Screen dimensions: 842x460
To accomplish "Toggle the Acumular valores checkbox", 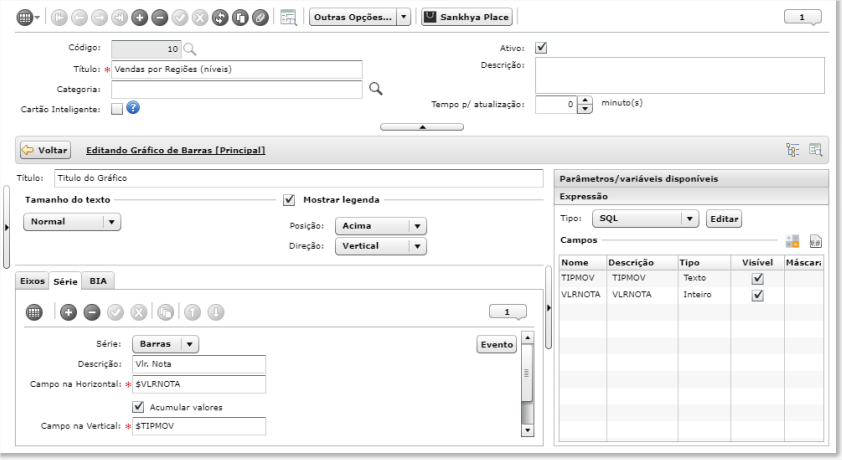I will coord(139,407).
